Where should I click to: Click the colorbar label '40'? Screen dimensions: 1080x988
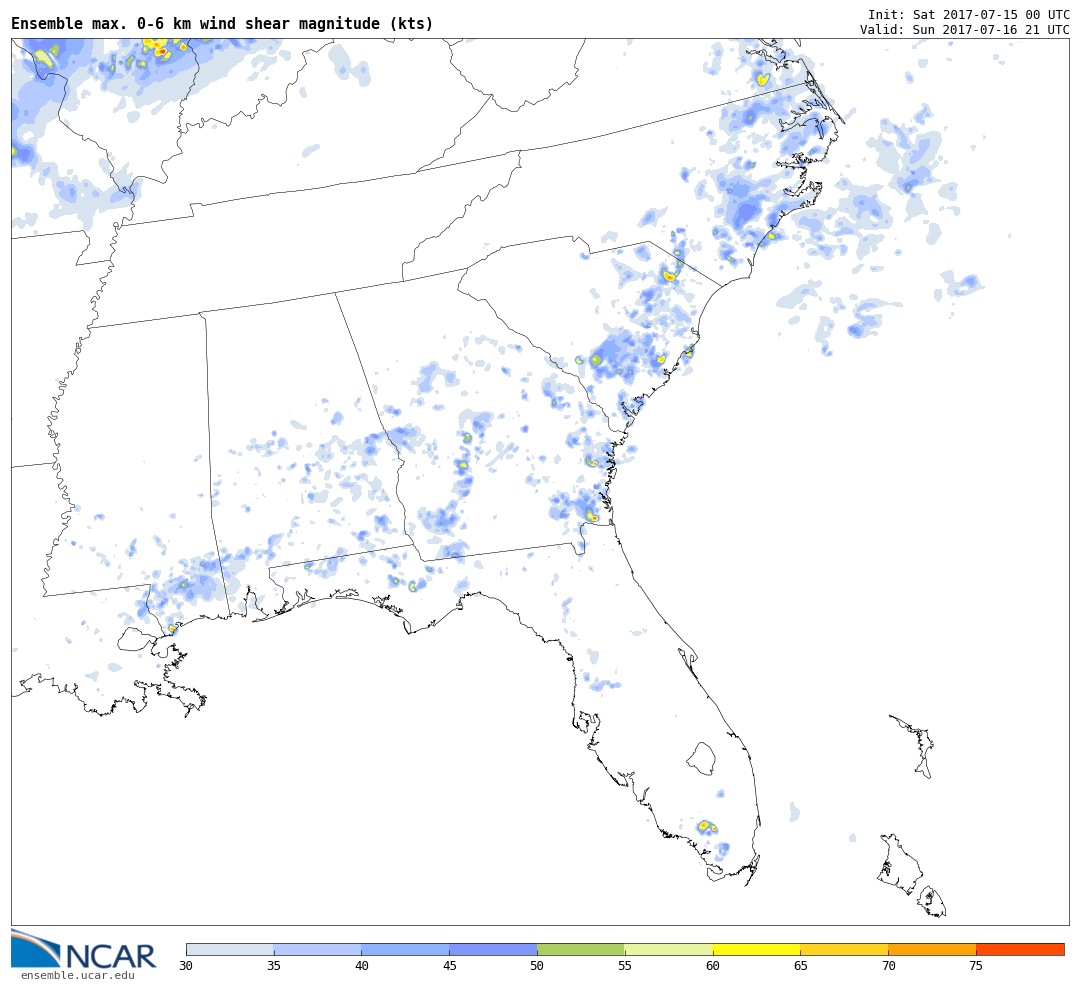(x=362, y=966)
